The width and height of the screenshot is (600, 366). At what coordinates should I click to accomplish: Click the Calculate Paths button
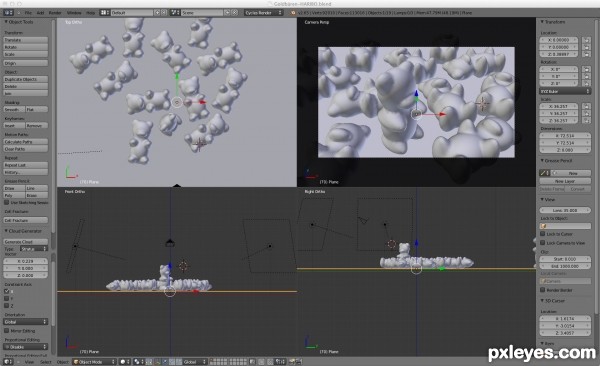tap(26, 142)
